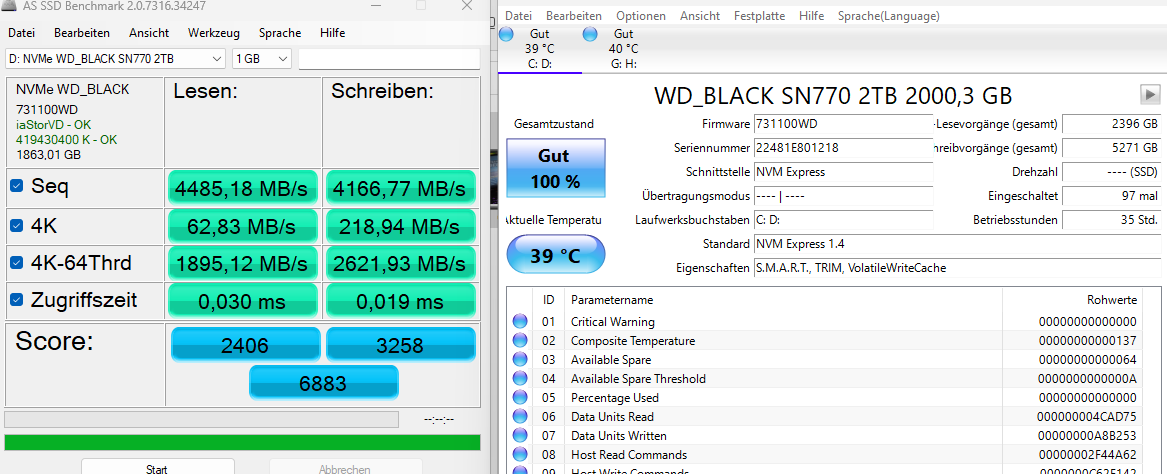Click the empty text field beside size dropdown
Viewport: 1167px width, 474px height.
point(389,59)
